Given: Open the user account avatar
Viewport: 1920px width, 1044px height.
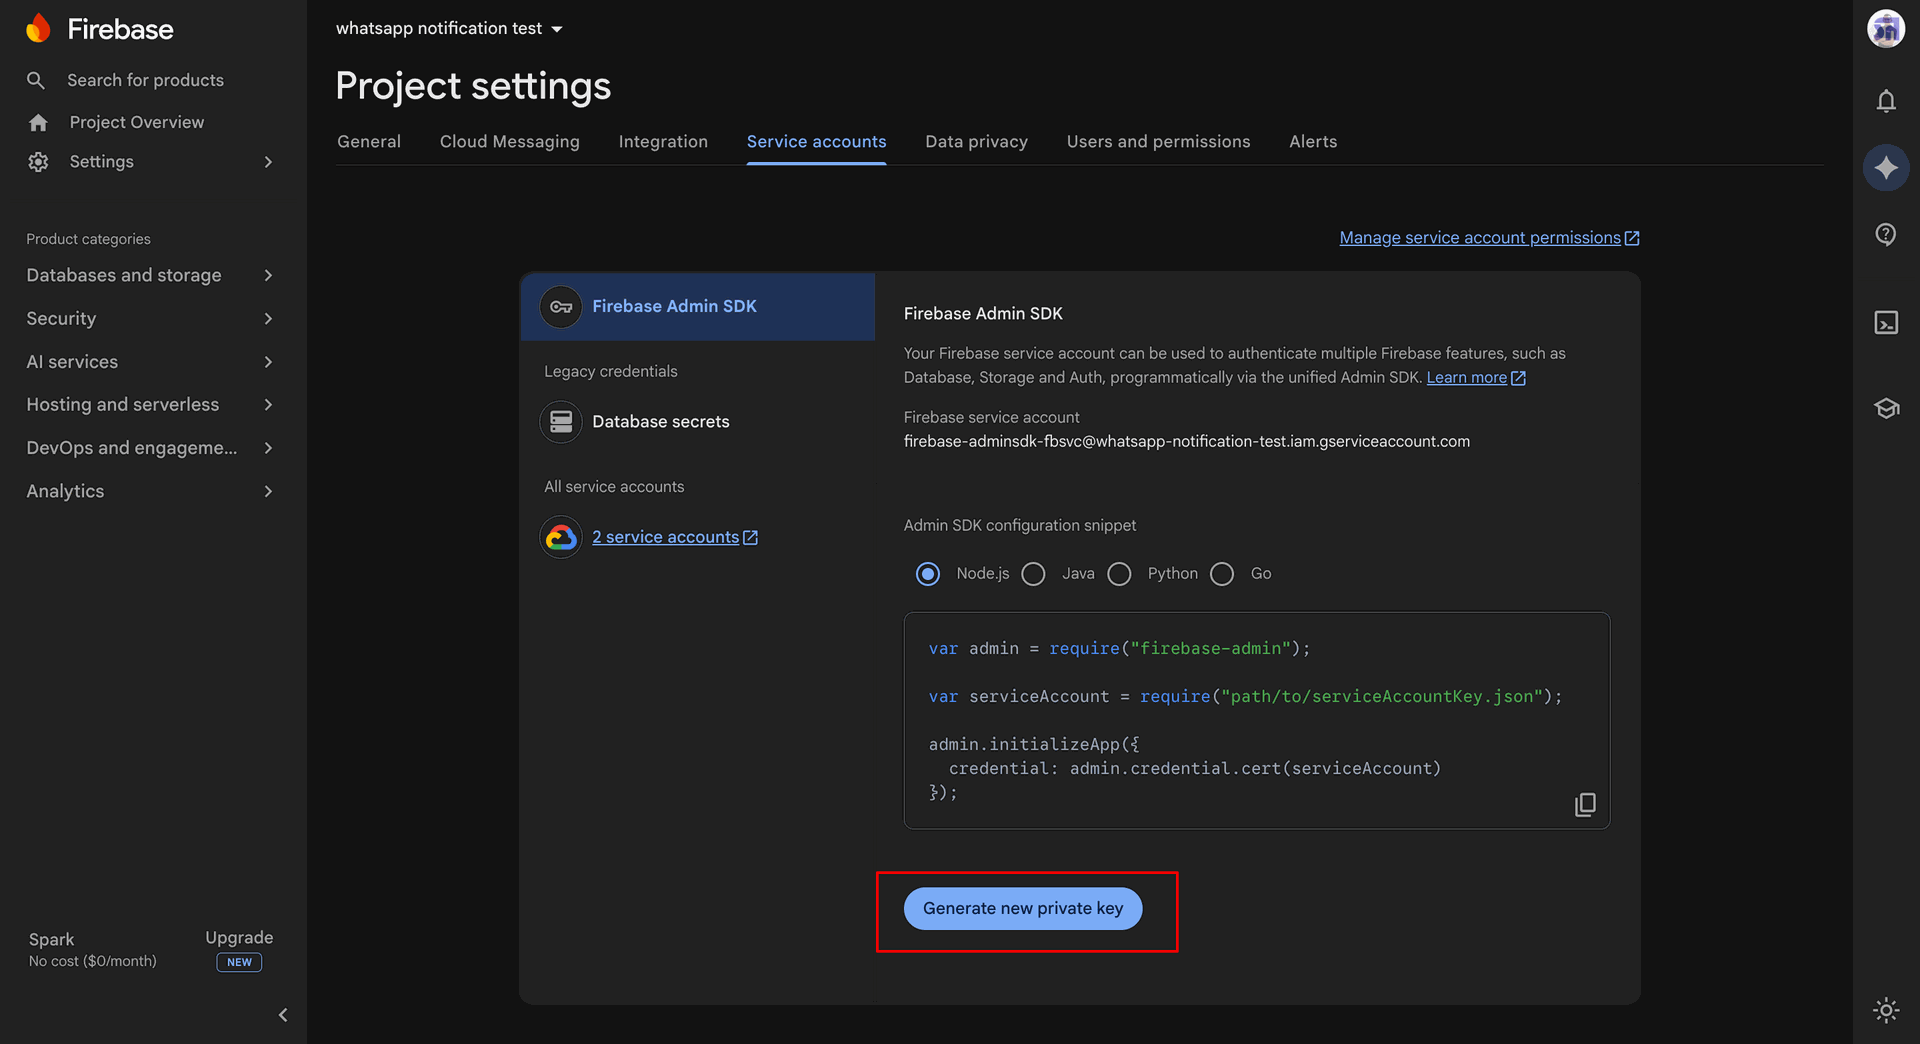Looking at the screenshot, I should point(1886,29).
